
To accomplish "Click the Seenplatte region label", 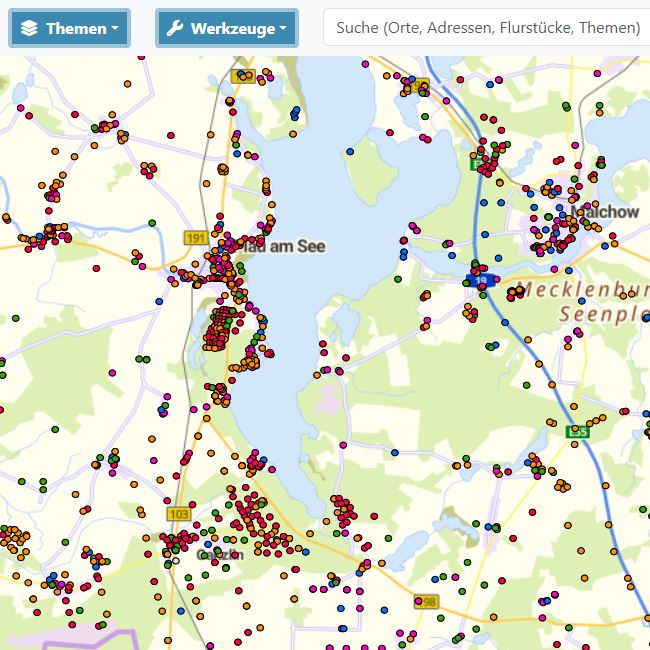I will point(604,314).
